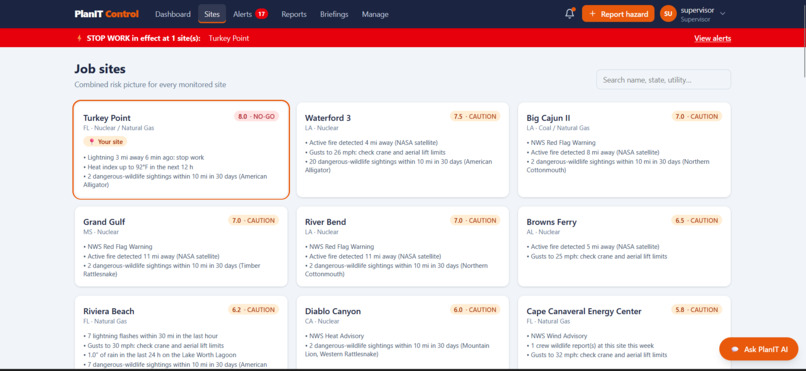806x371 pixels.
Task: Click the chat bubble icon on Ask PlanIT AI
Action: (735, 349)
